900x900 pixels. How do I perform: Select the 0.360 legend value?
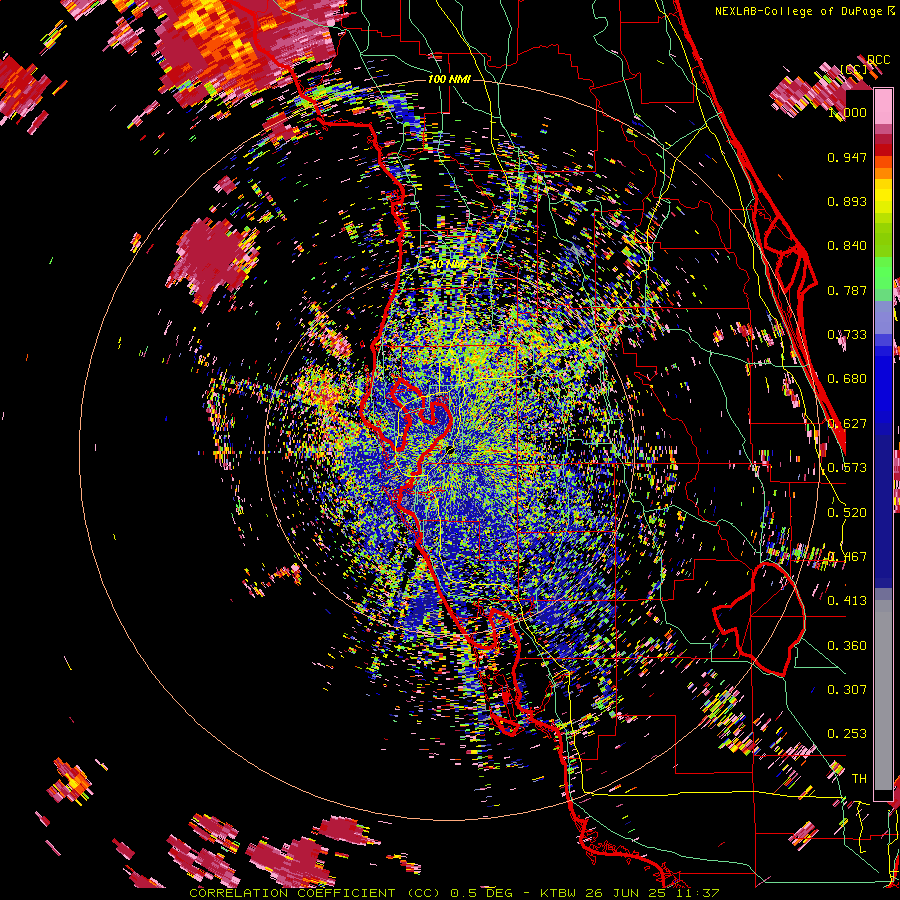(847, 646)
